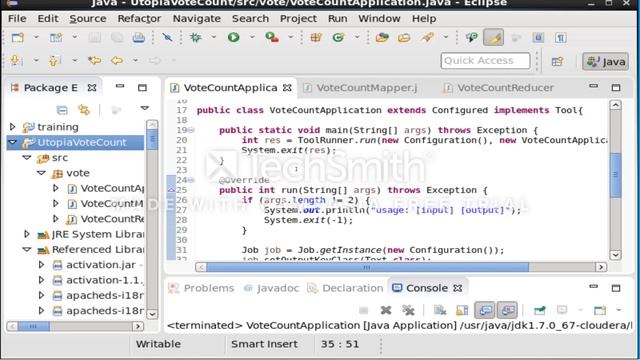This screenshot has width=640, height=360.
Task: Click the Last Edit Location icon
Action: click(95, 61)
